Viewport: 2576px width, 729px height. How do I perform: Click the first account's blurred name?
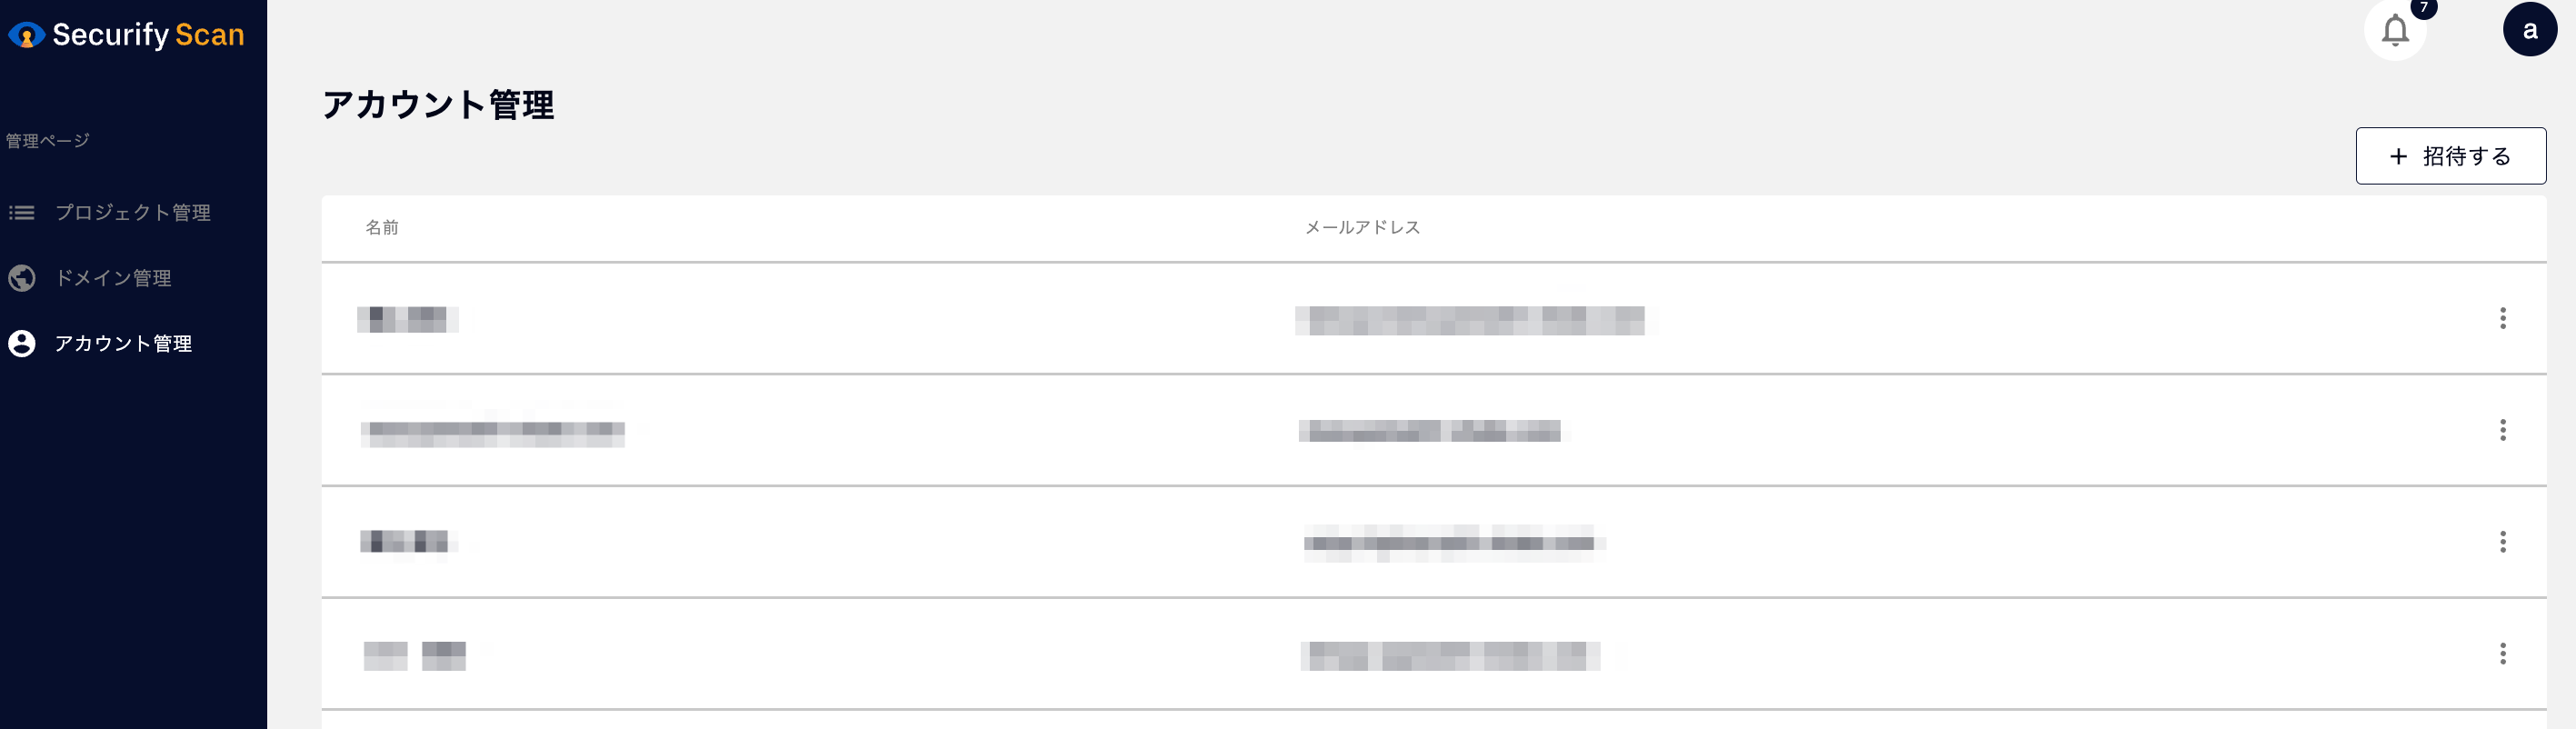coord(408,320)
